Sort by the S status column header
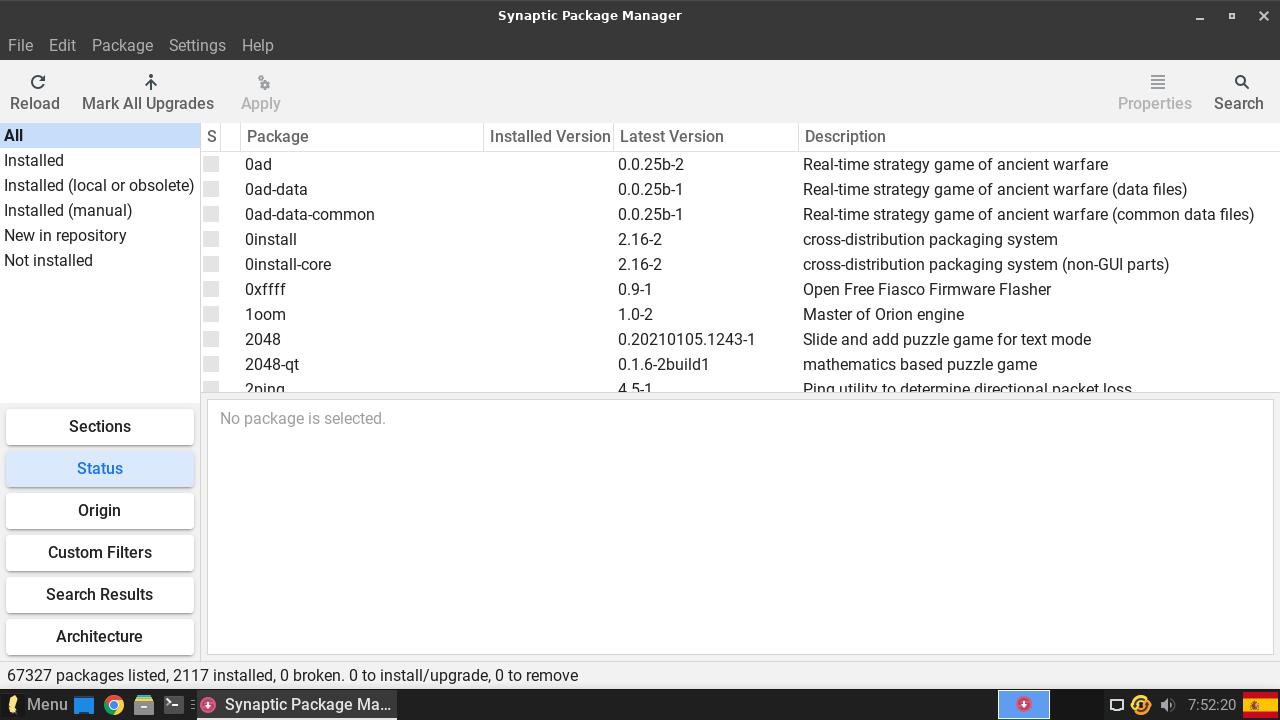The height and width of the screenshot is (720, 1280). [x=211, y=136]
